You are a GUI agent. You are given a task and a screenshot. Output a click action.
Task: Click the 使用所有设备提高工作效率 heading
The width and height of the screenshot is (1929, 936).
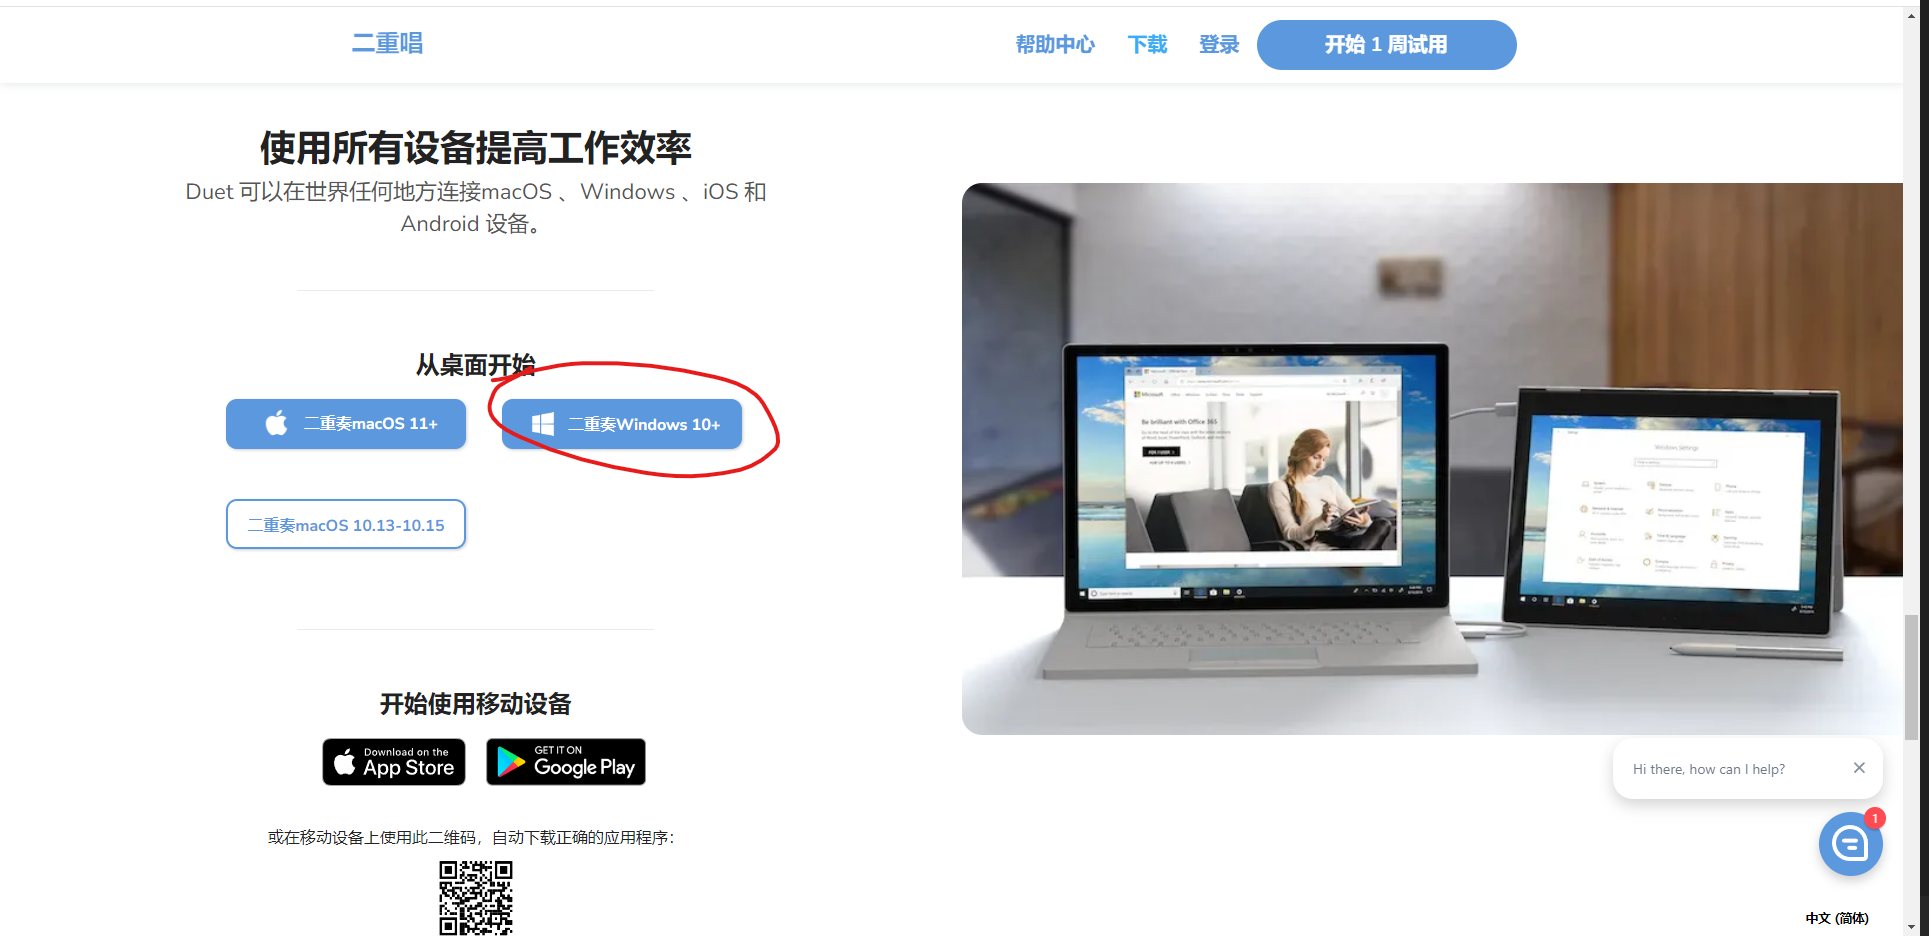476,148
